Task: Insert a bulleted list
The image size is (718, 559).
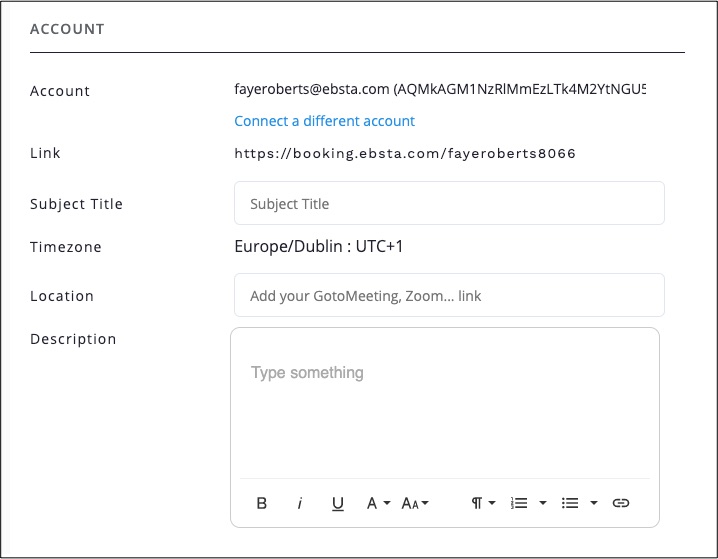Action: (x=570, y=503)
